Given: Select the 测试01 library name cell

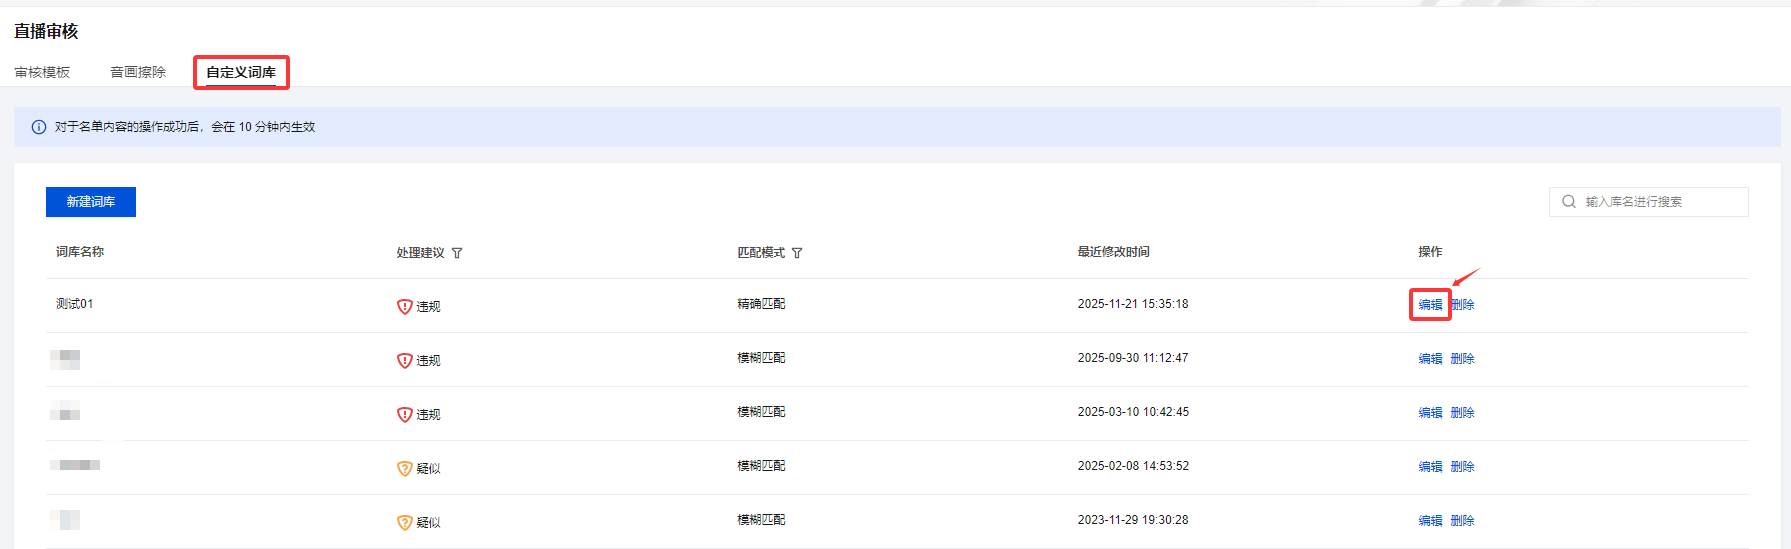Looking at the screenshot, I should pyautogui.click(x=75, y=304).
